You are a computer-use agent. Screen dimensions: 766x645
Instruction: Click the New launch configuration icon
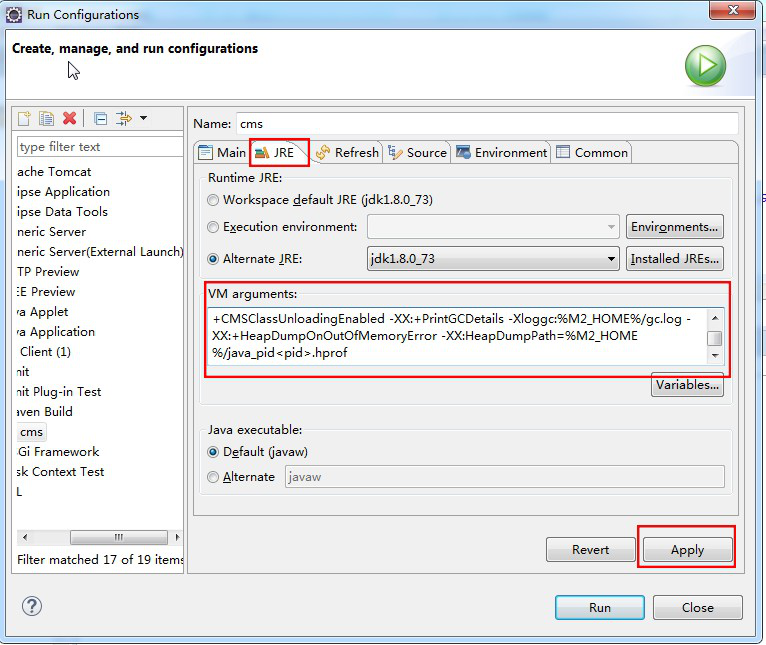[x=25, y=118]
